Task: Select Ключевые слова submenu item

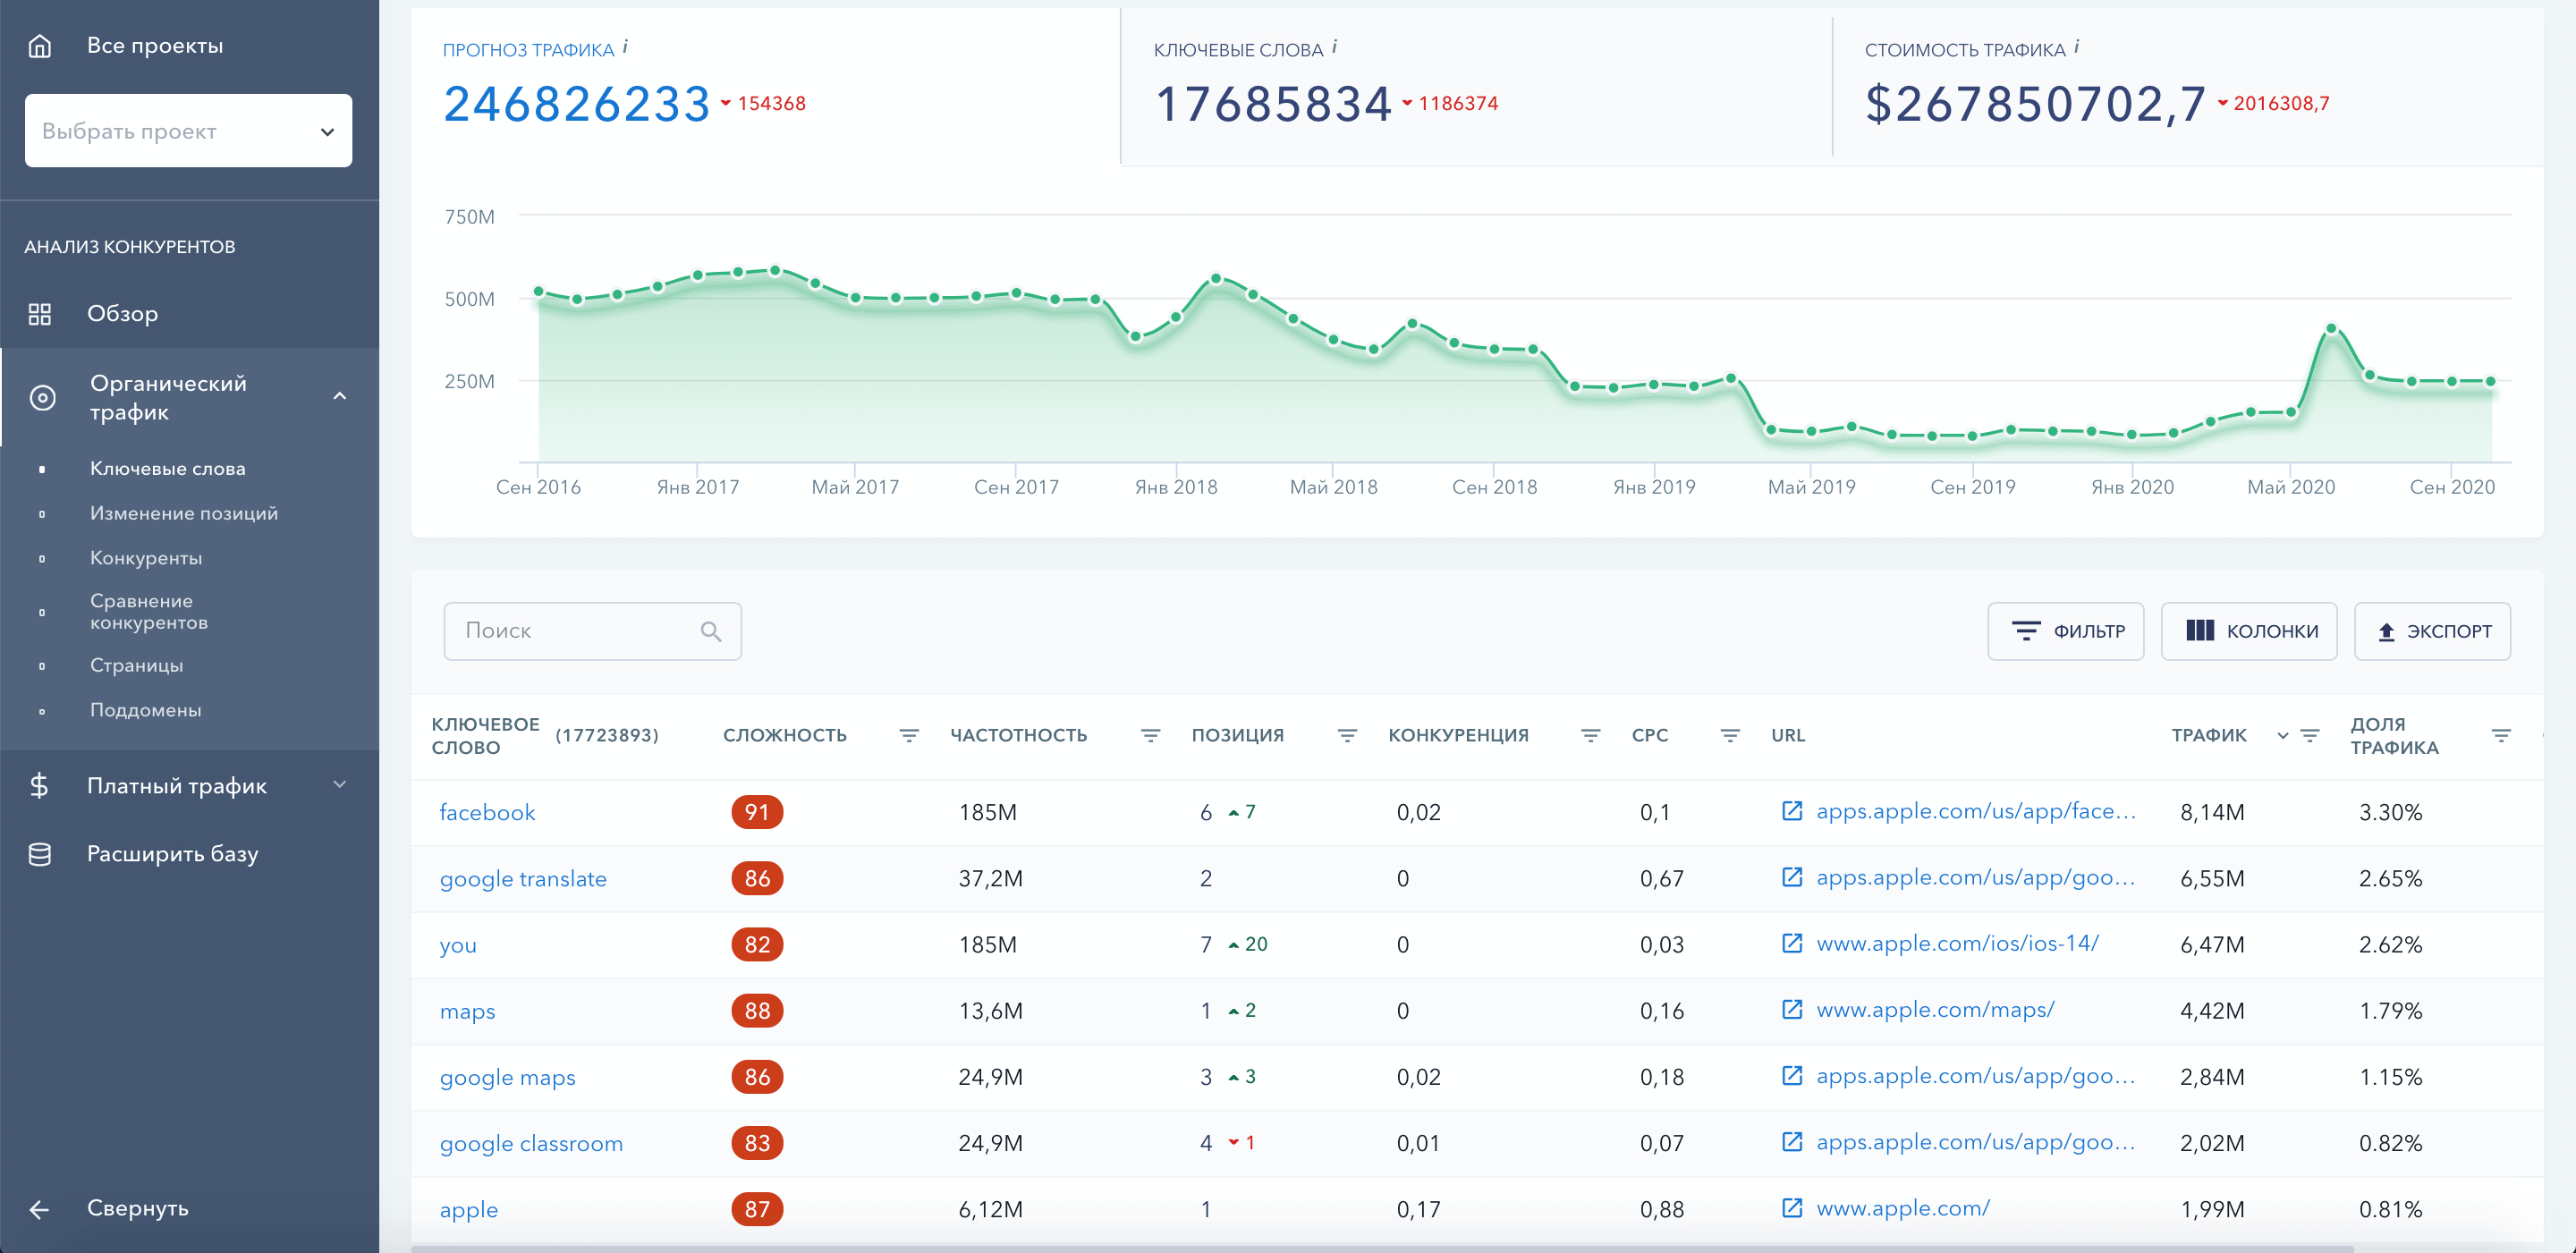Action: (168, 469)
